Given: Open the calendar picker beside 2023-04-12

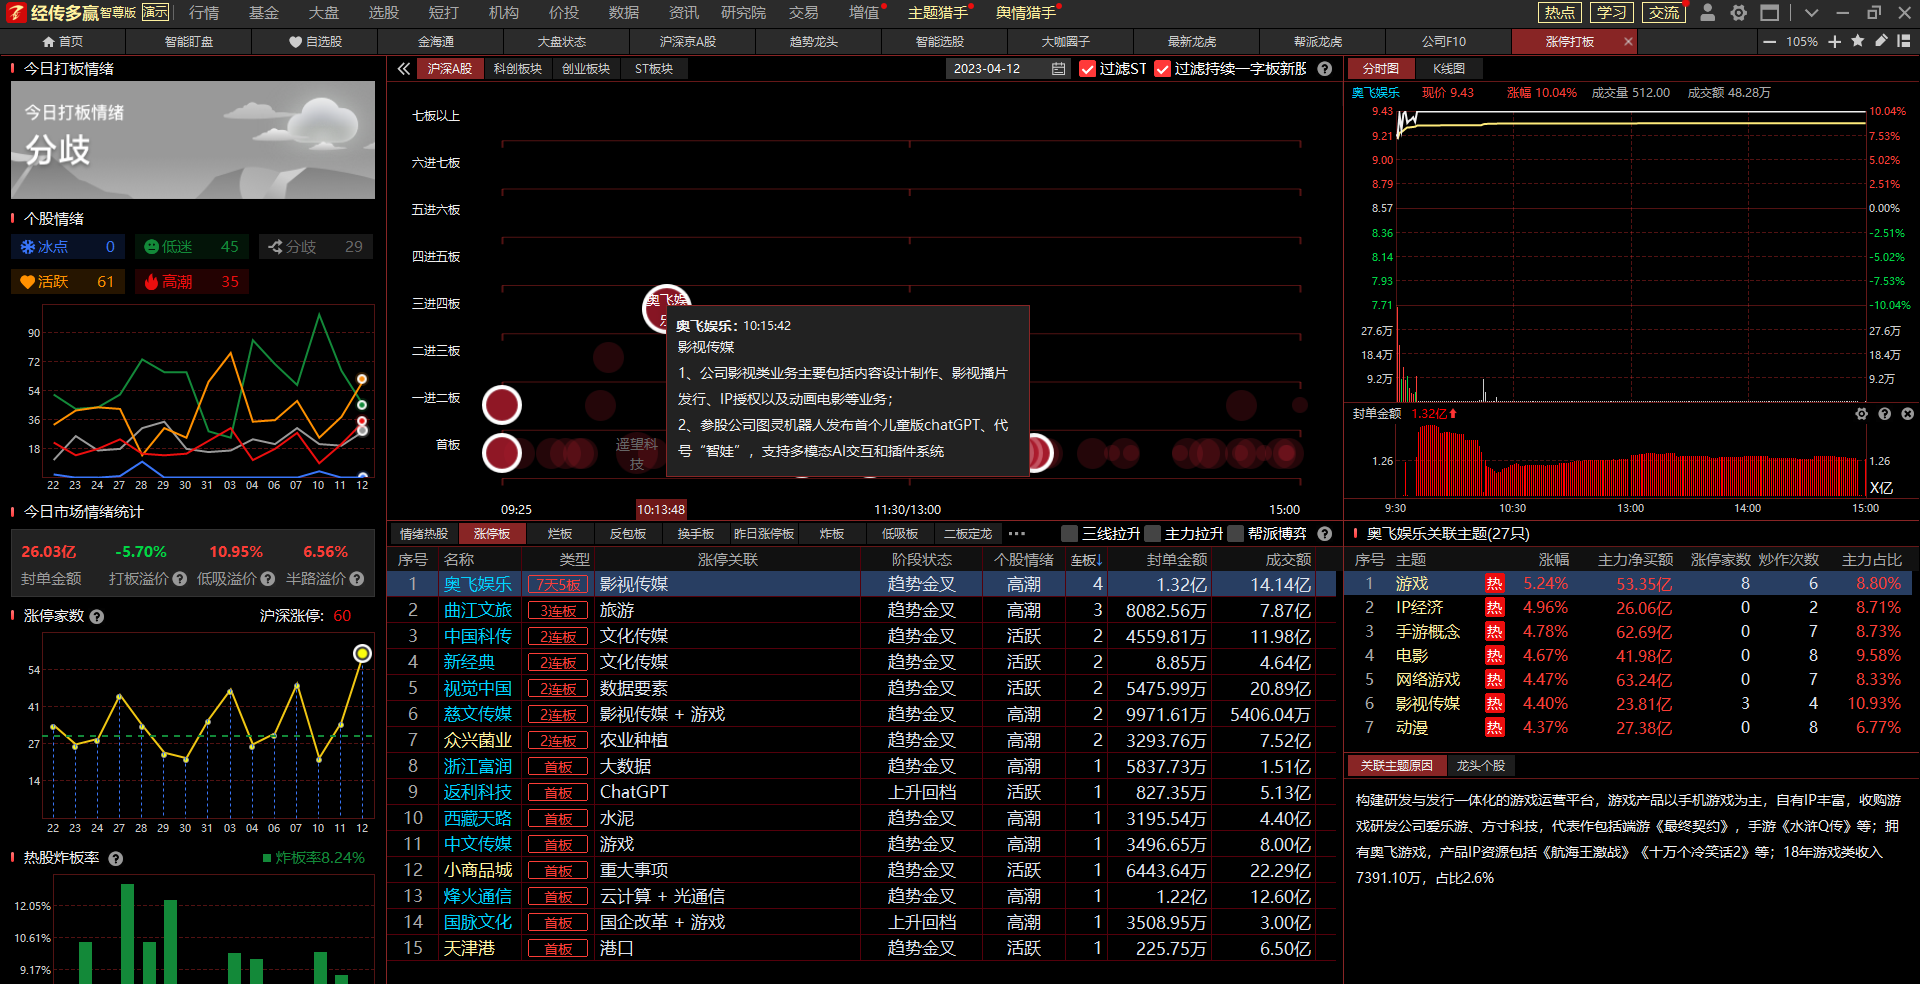Looking at the screenshot, I should pos(1058,69).
